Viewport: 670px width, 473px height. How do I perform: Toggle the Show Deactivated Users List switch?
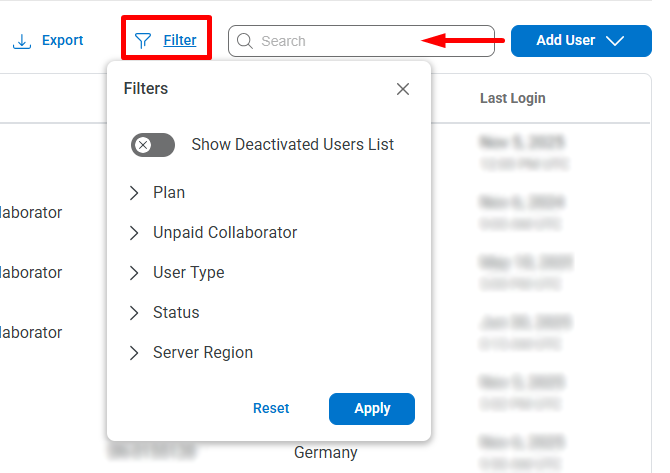click(153, 145)
